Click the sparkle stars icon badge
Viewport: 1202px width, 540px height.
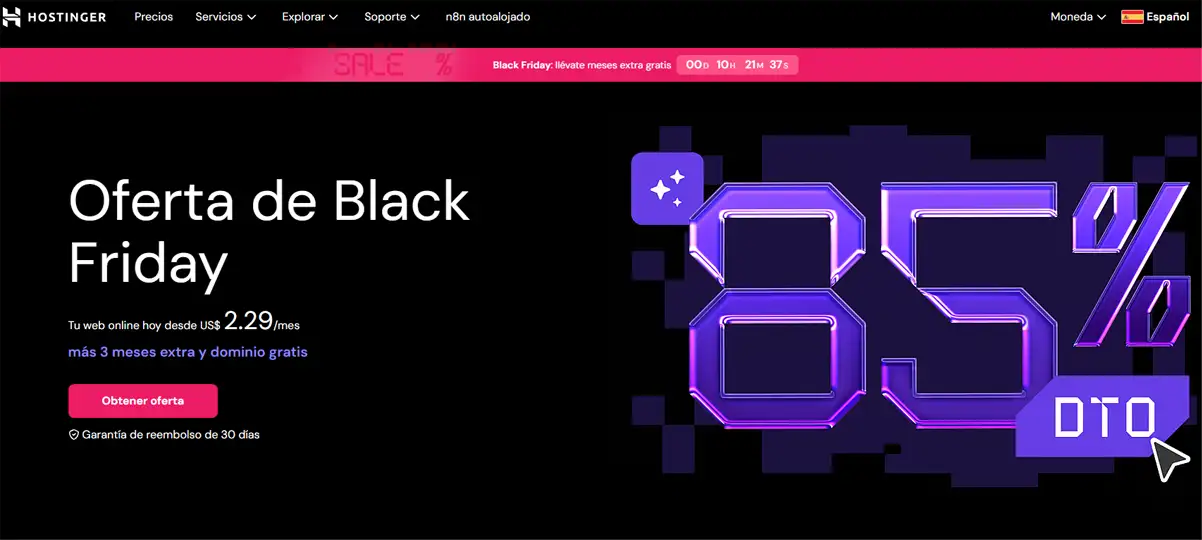[x=667, y=188]
